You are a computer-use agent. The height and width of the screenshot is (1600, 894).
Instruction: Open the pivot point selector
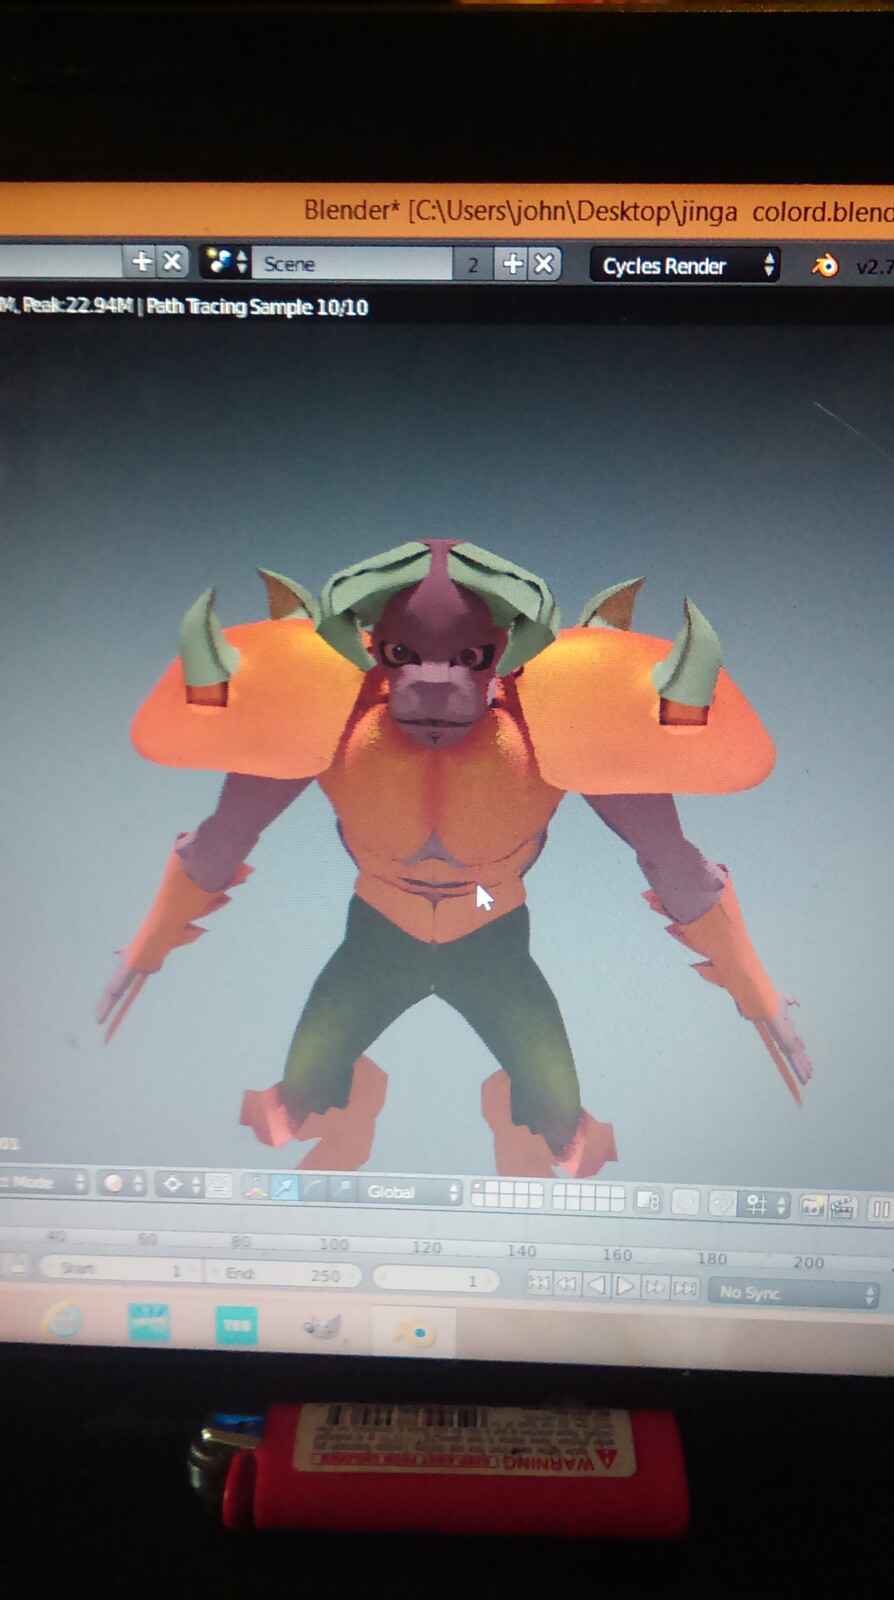(180, 1185)
